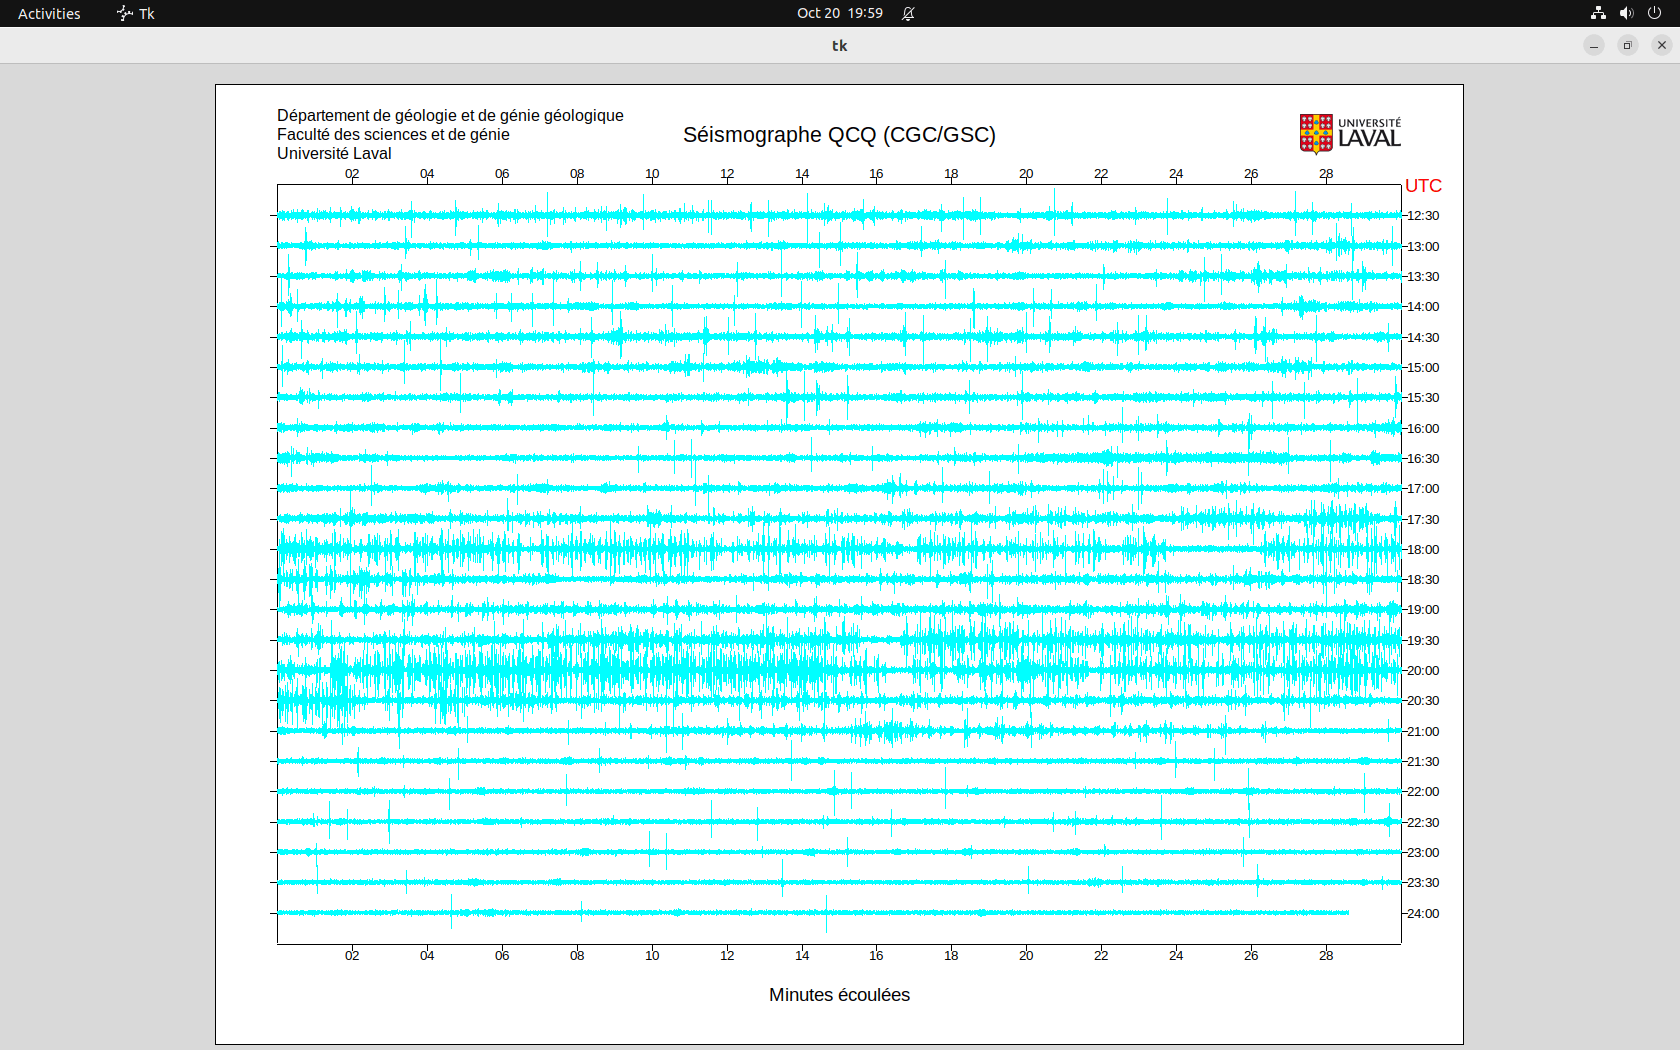Open the clock showing Oct 20 19:59
The height and width of the screenshot is (1050, 1680).
[839, 13]
